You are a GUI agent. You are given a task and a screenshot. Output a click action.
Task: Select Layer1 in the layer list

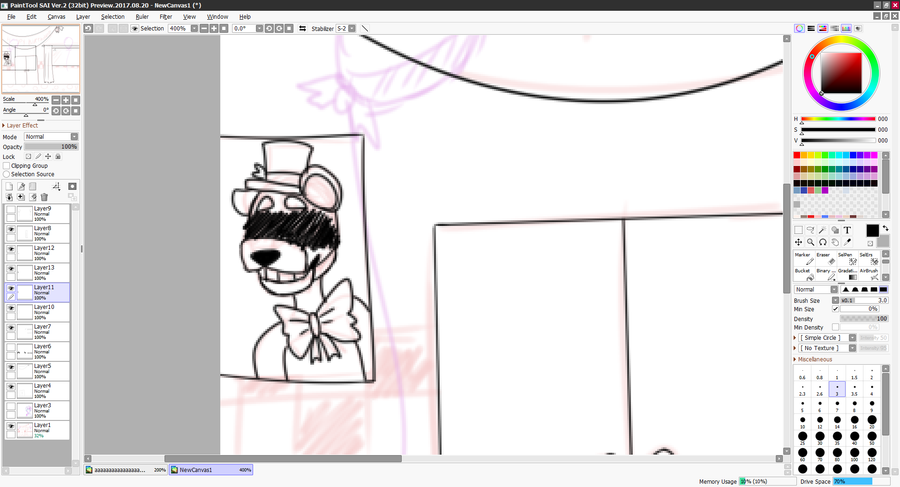tap(37, 430)
